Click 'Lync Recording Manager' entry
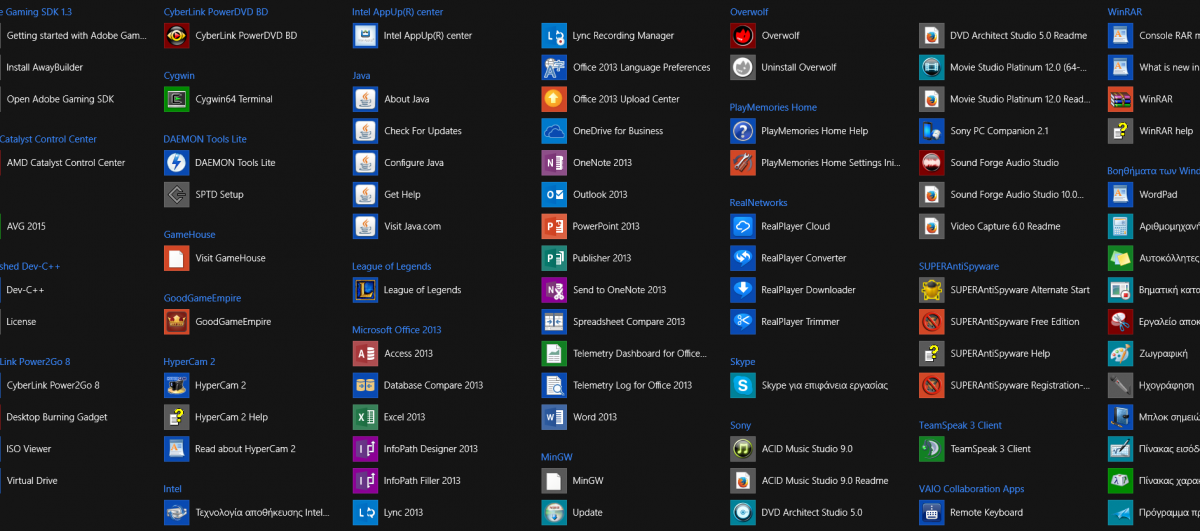The width and height of the screenshot is (1200, 531). click(608, 35)
